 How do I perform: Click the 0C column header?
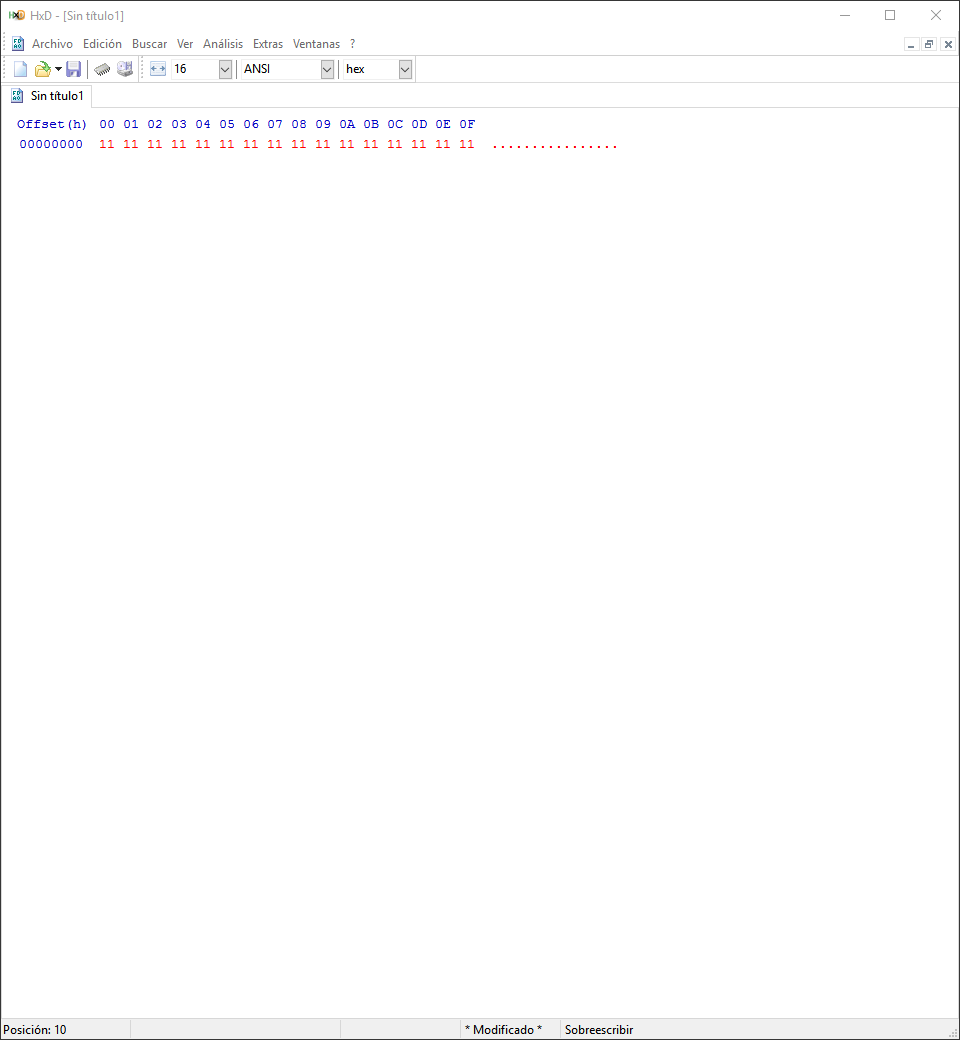395,124
